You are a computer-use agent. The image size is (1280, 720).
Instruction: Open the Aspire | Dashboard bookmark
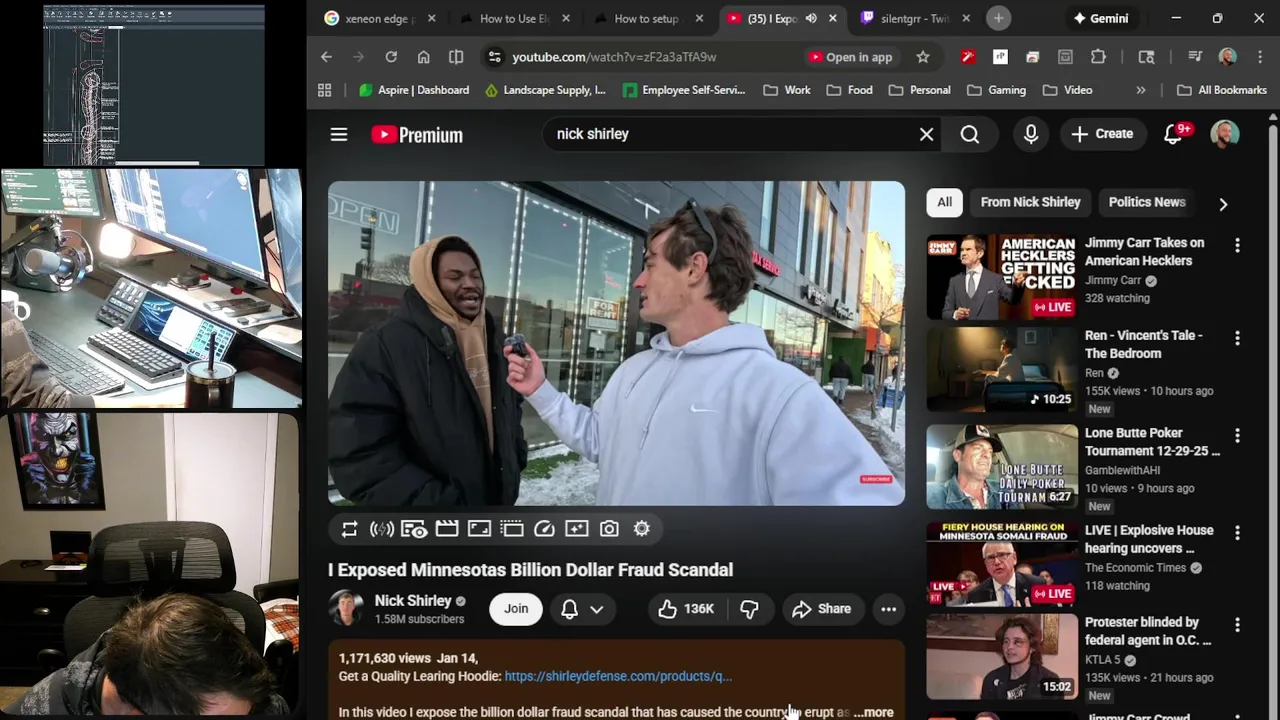coord(414,90)
